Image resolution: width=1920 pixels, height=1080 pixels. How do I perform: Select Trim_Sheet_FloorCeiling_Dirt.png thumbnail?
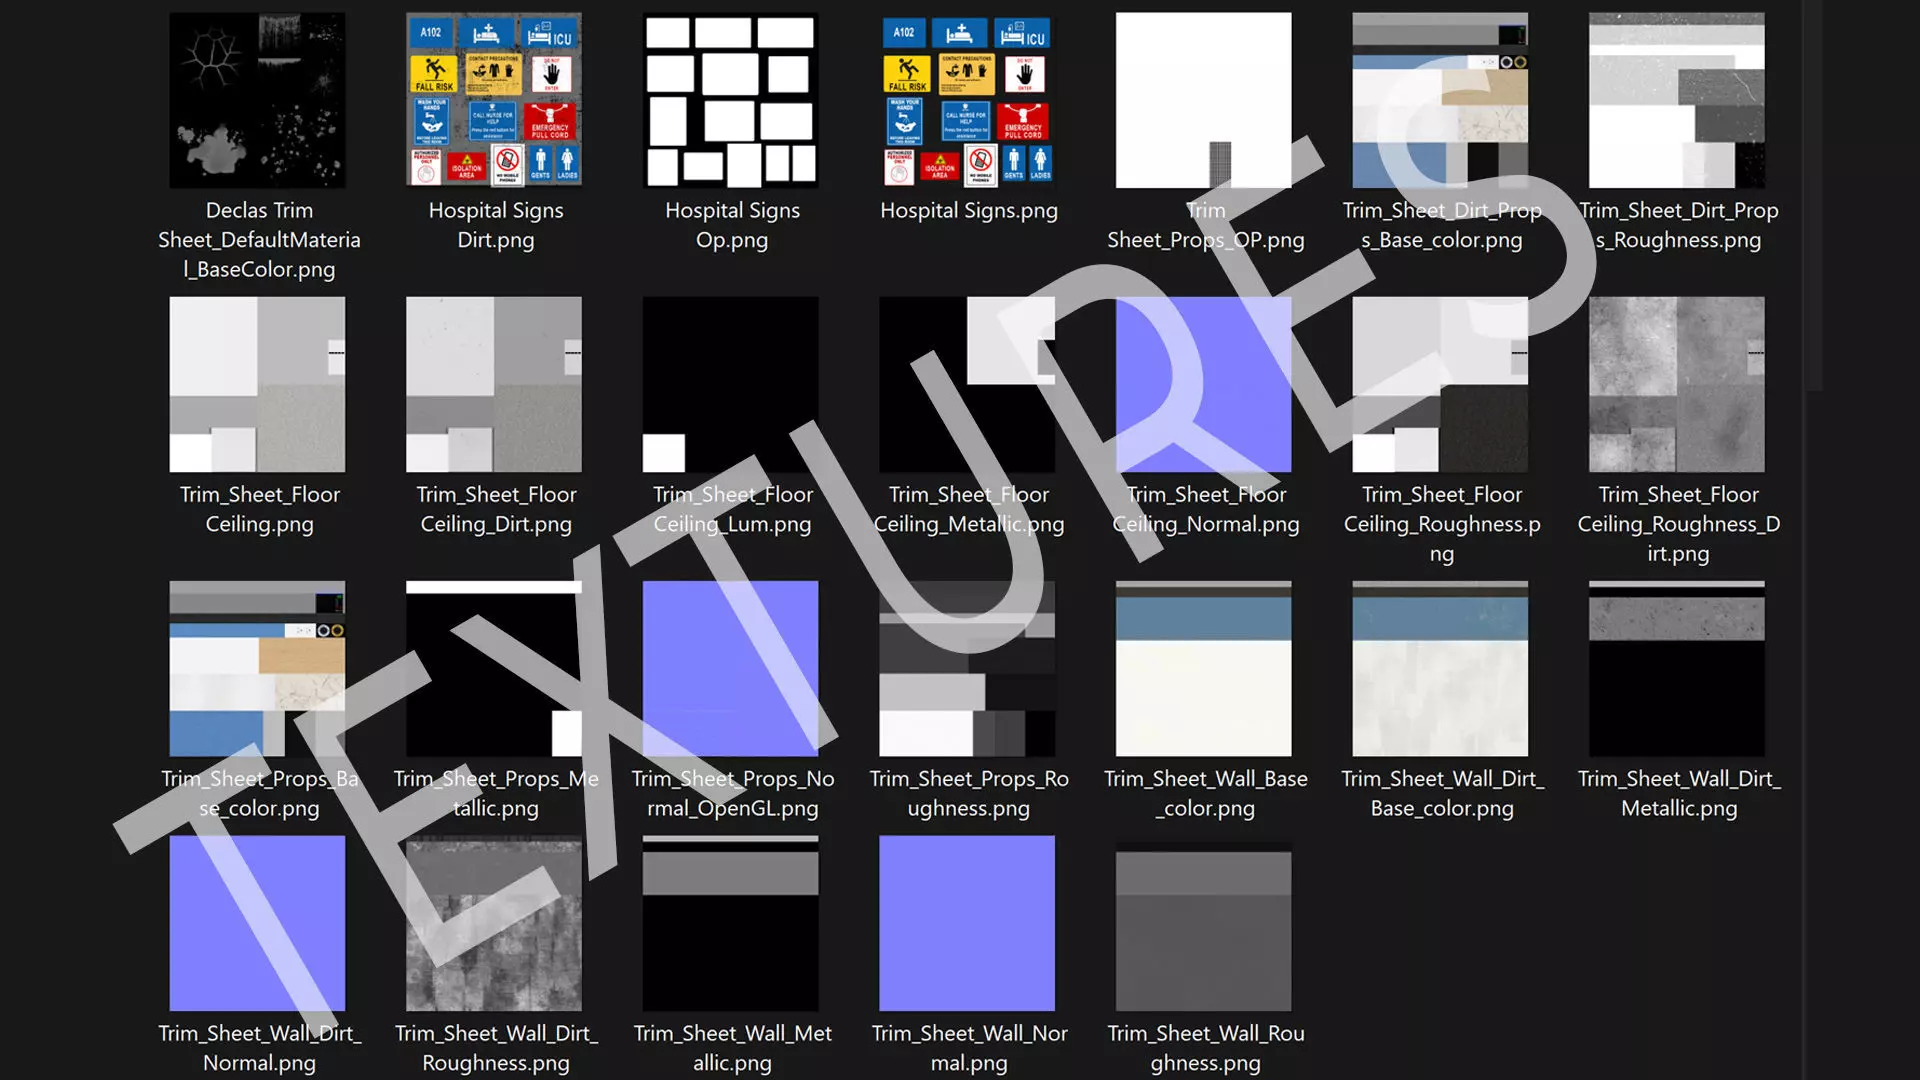(x=494, y=384)
